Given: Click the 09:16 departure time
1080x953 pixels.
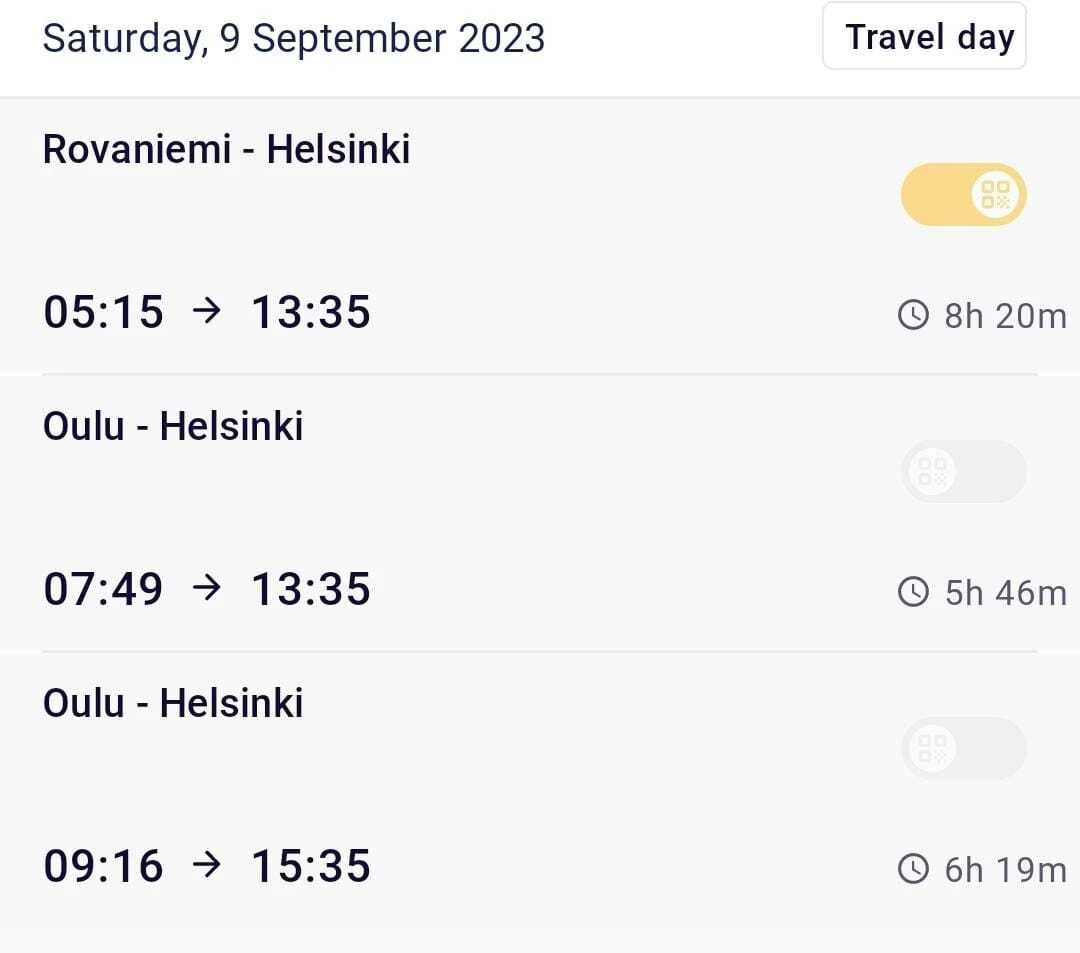Looking at the screenshot, I should 103,866.
